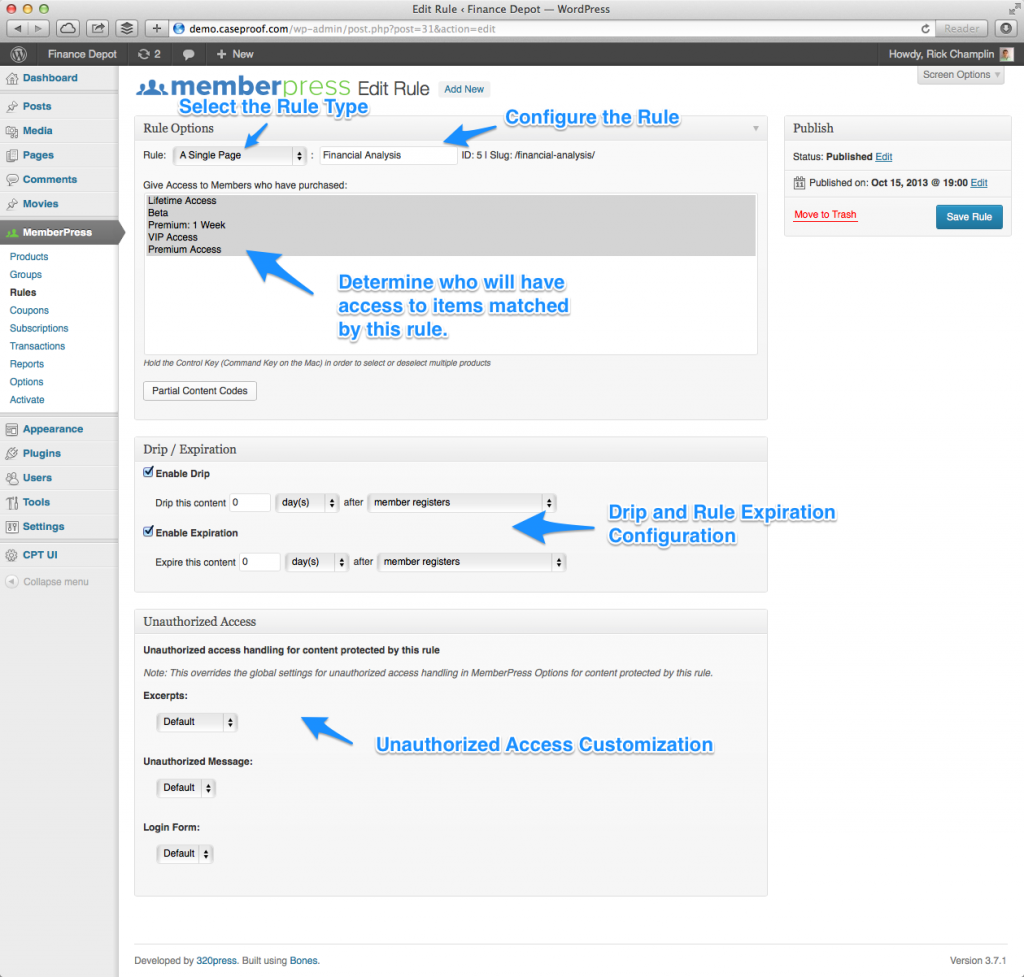The height and width of the screenshot is (977, 1024).
Task: Click the Users icon in sidebar
Action: tap(12, 478)
